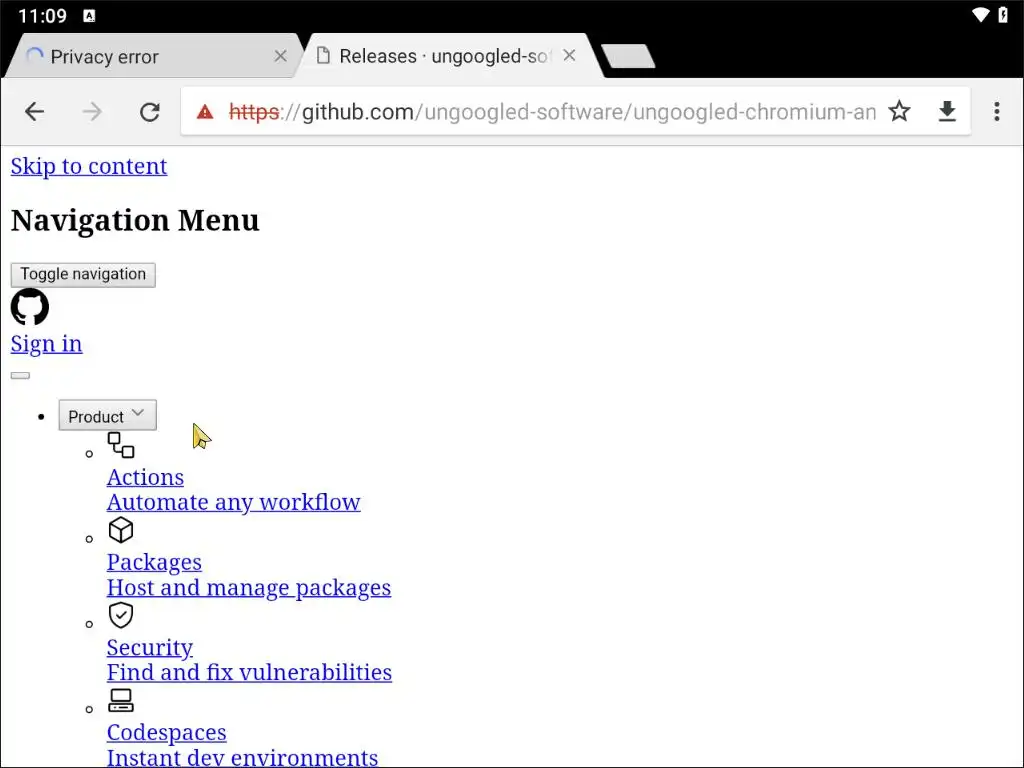Click the Actions workflow icon
Viewport: 1024px width, 768px height.
pos(121,445)
